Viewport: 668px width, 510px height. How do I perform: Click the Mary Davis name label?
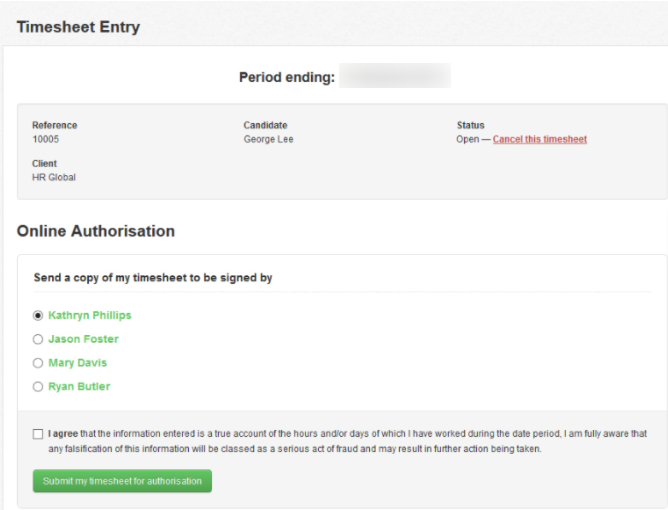[x=78, y=363]
